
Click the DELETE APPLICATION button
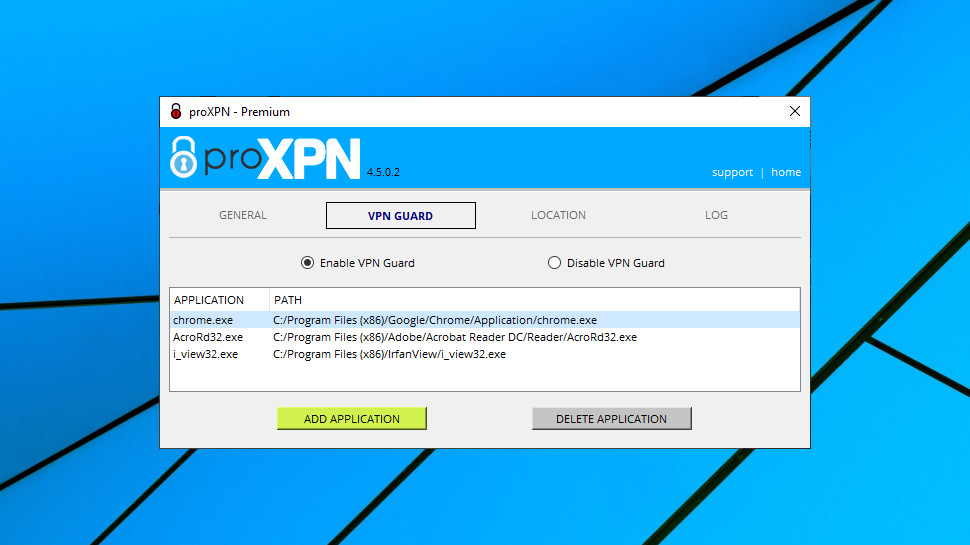tap(611, 419)
